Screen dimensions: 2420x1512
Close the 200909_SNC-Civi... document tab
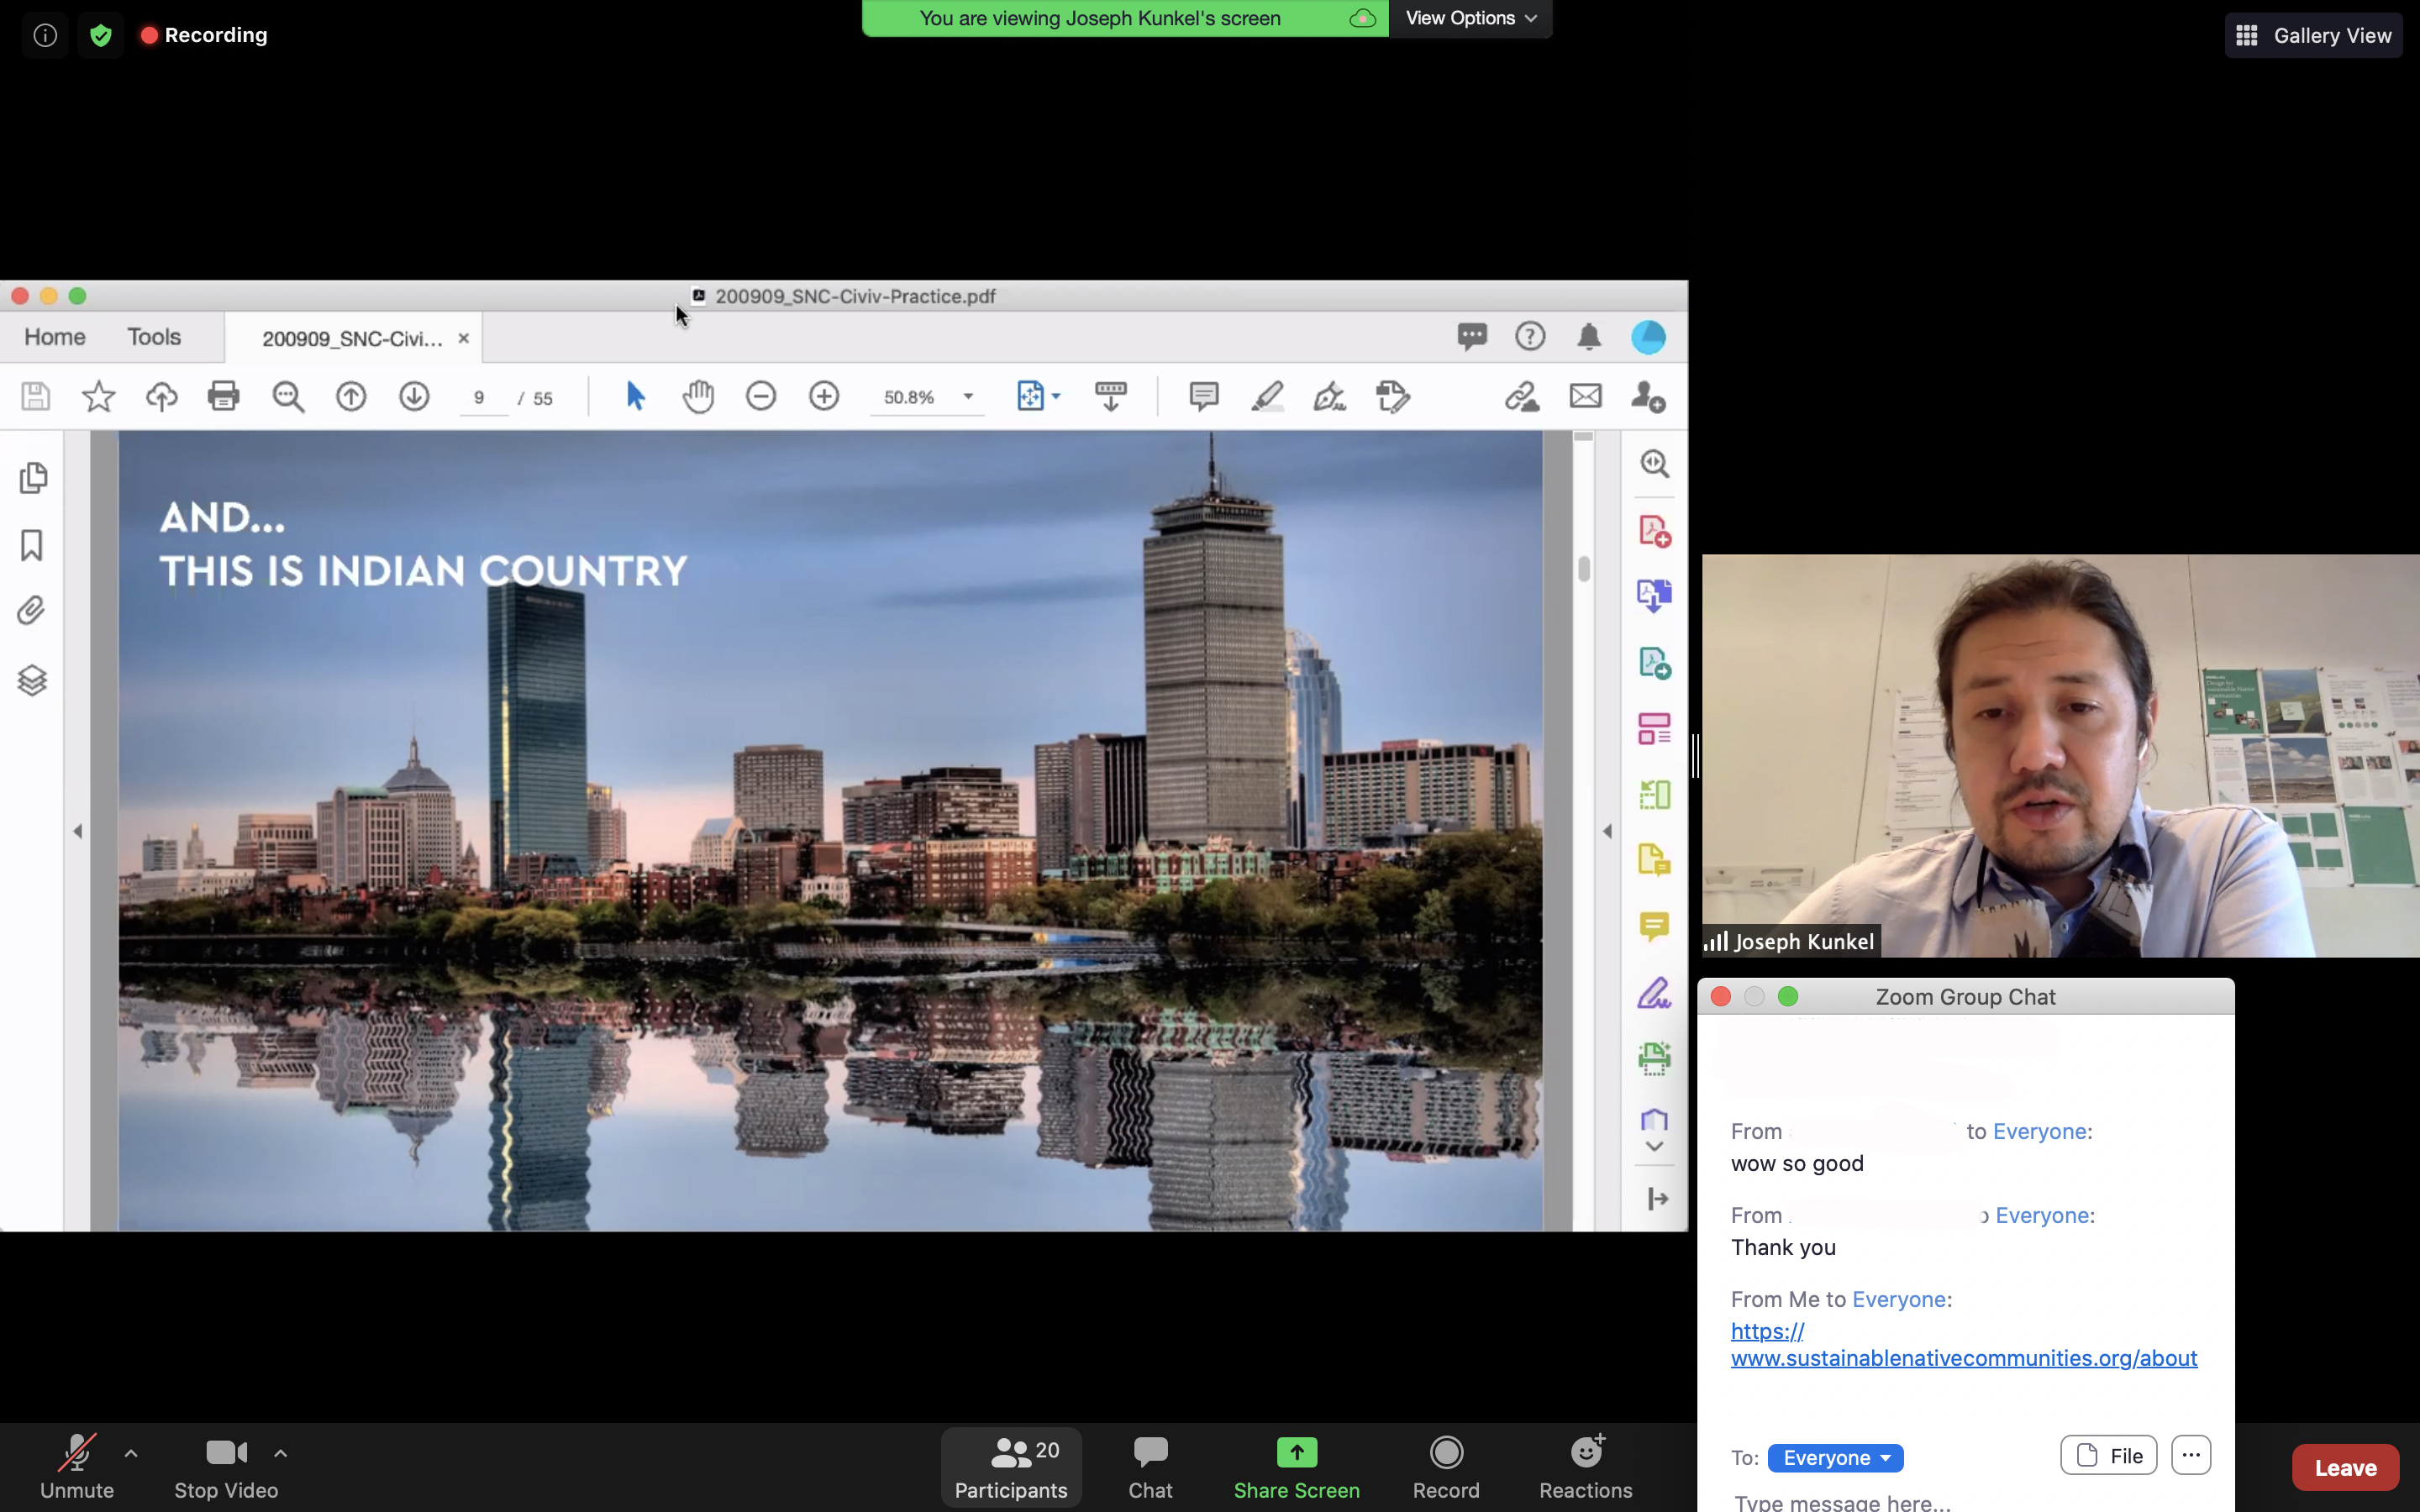coord(463,339)
